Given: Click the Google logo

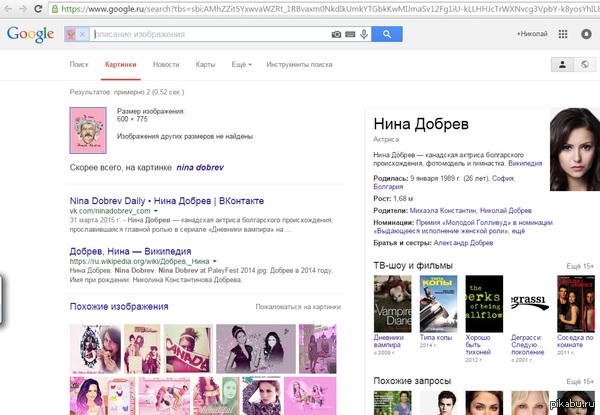Looking at the screenshot, I should pos(30,34).
